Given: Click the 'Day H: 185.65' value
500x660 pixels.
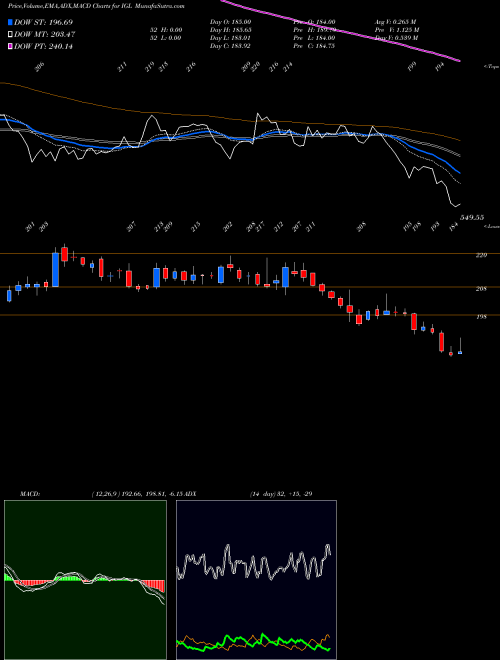Looking at the screenshot, I should [230, 30].
